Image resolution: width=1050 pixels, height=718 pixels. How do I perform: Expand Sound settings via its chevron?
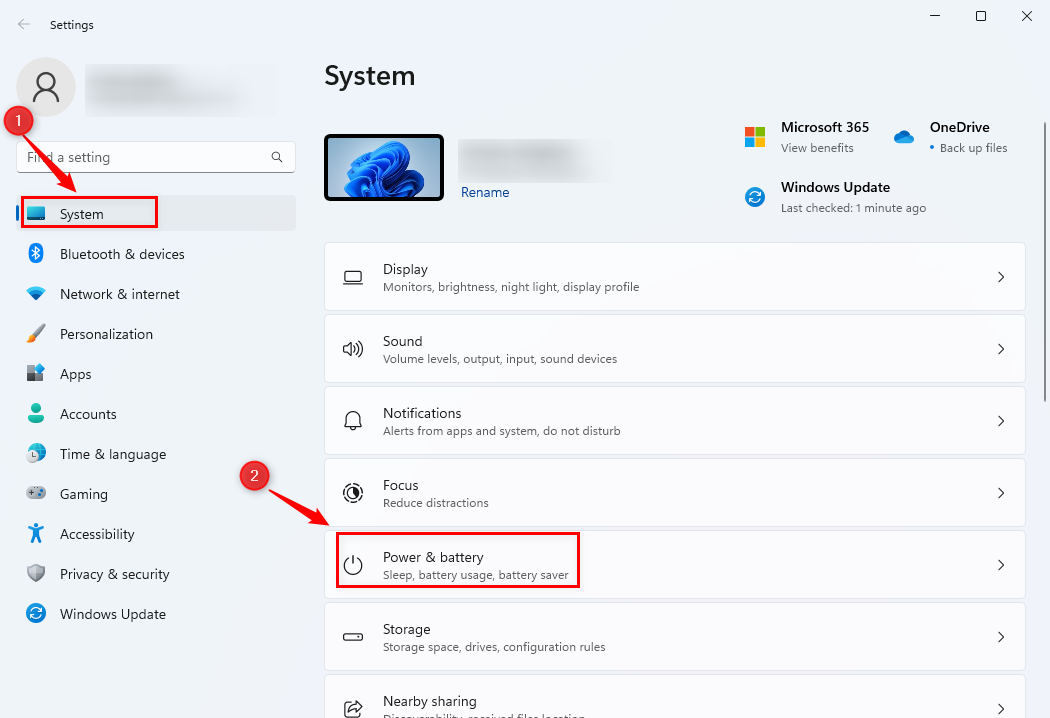tap(1001, 349)
